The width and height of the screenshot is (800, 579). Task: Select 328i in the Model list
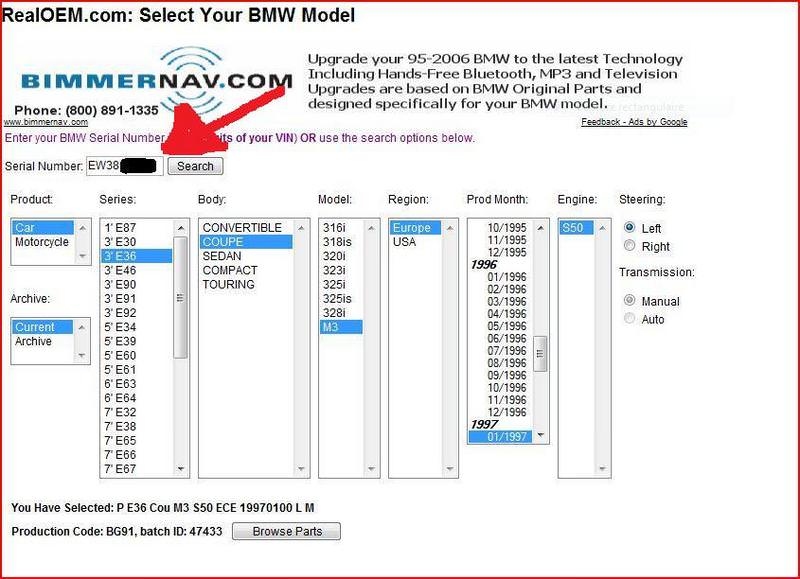click(x=341, y=313)
